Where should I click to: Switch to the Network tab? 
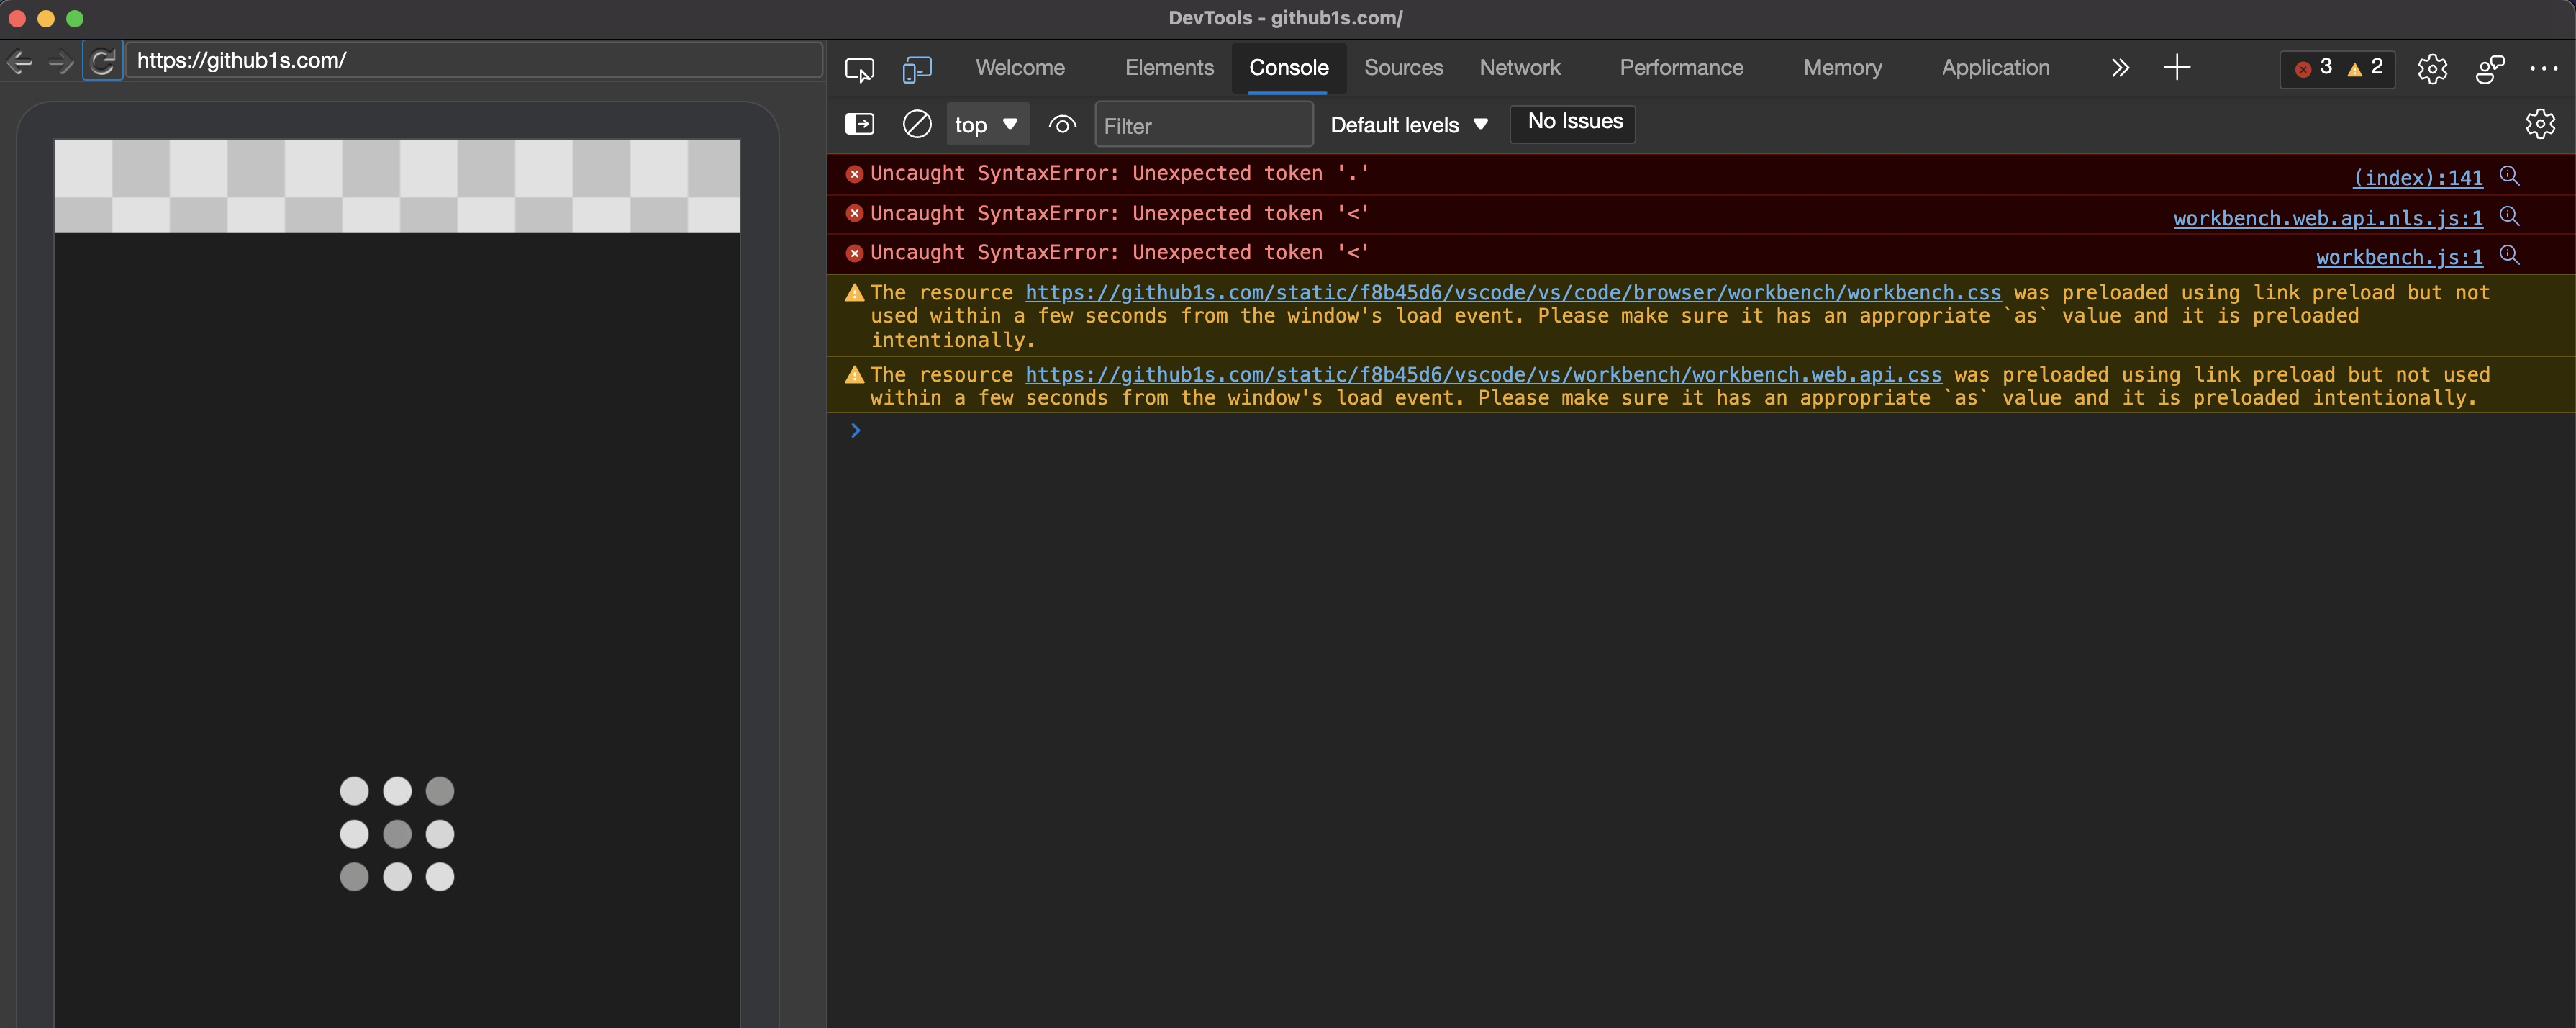(x=1519, y=68)
